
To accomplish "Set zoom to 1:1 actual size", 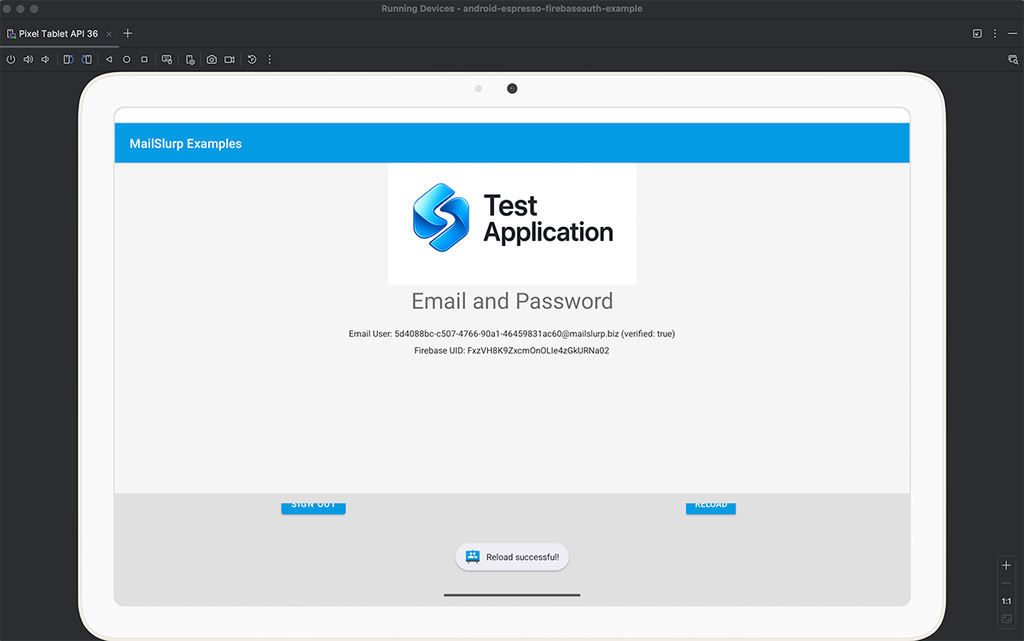I will (1006, 601).
